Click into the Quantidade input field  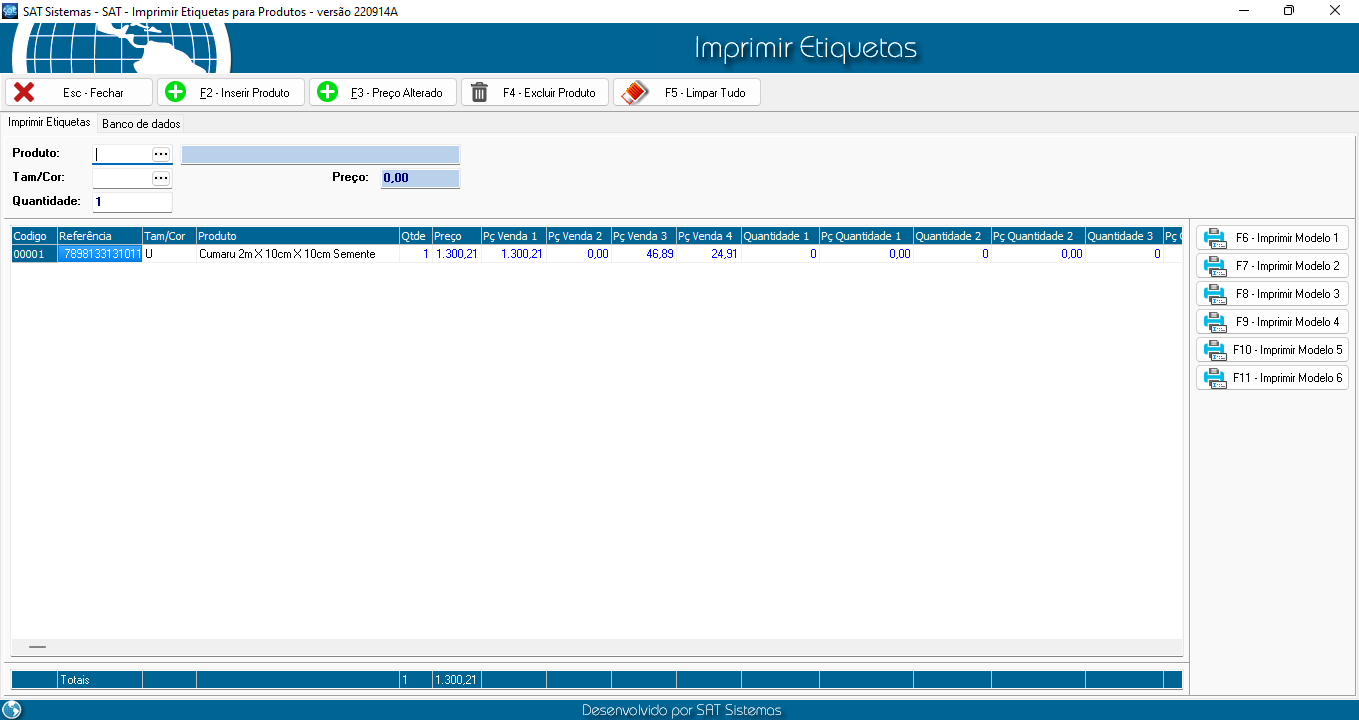click(x=131, y=202)
